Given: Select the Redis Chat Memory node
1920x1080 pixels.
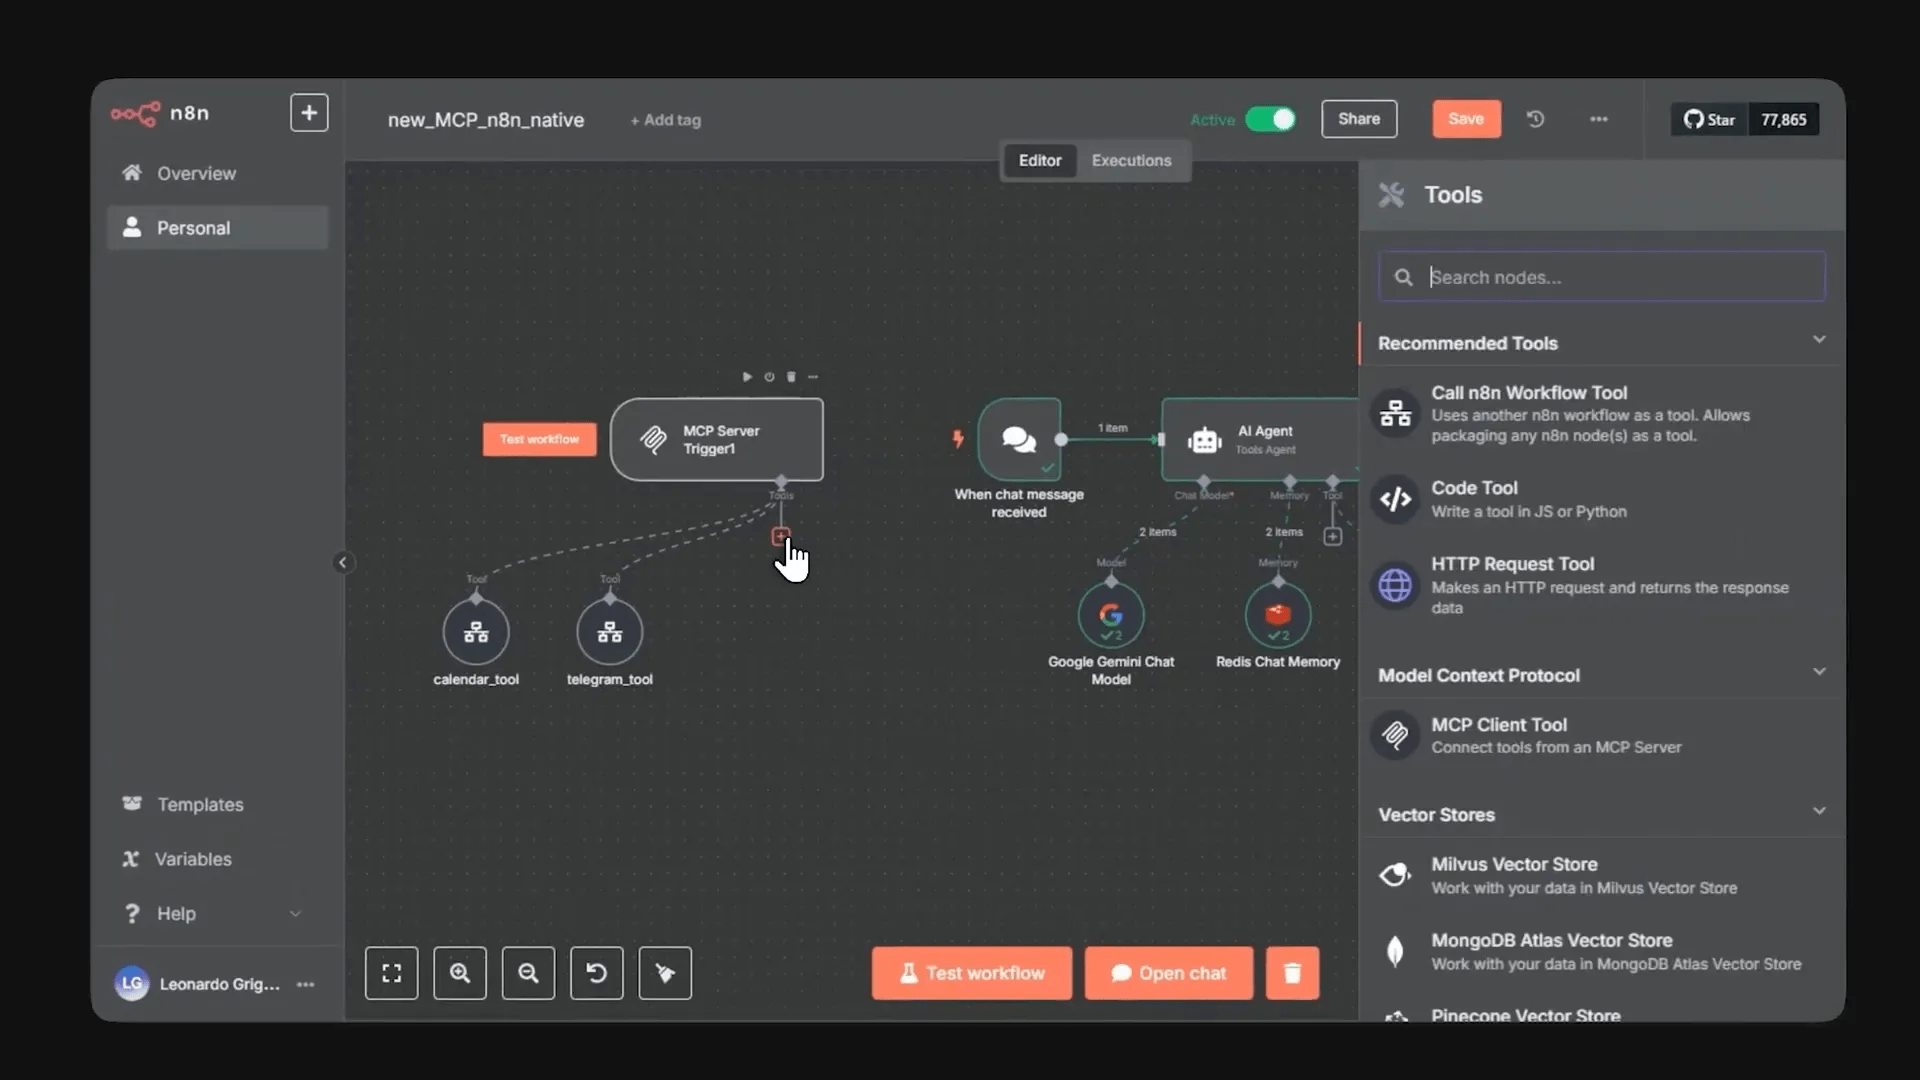Looking at the screenshot, I should [x=1278, y=615].
